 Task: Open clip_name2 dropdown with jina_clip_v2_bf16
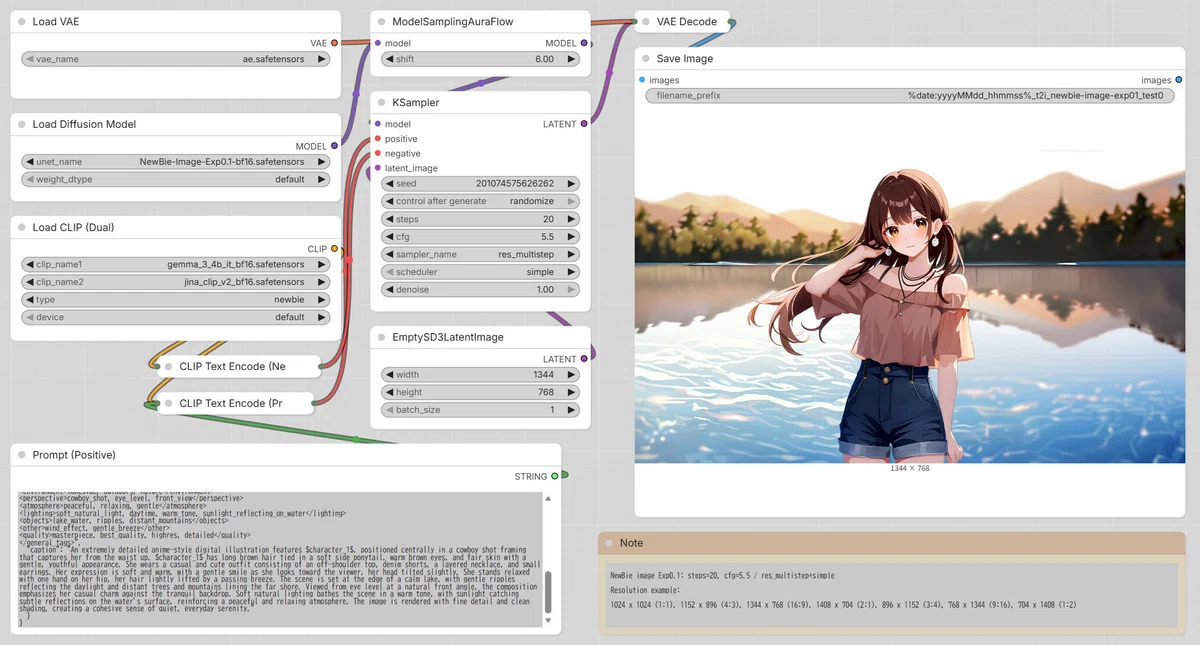pos(176,282)
